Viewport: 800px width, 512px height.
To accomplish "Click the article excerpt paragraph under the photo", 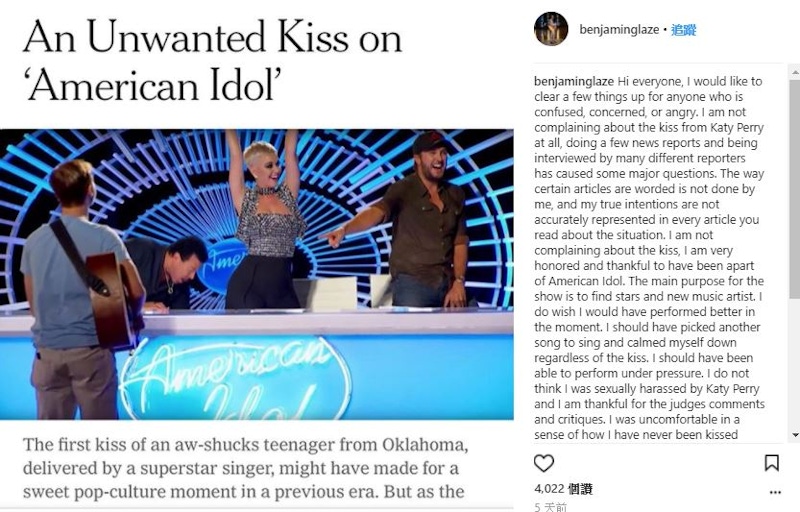I will (245, 468).
